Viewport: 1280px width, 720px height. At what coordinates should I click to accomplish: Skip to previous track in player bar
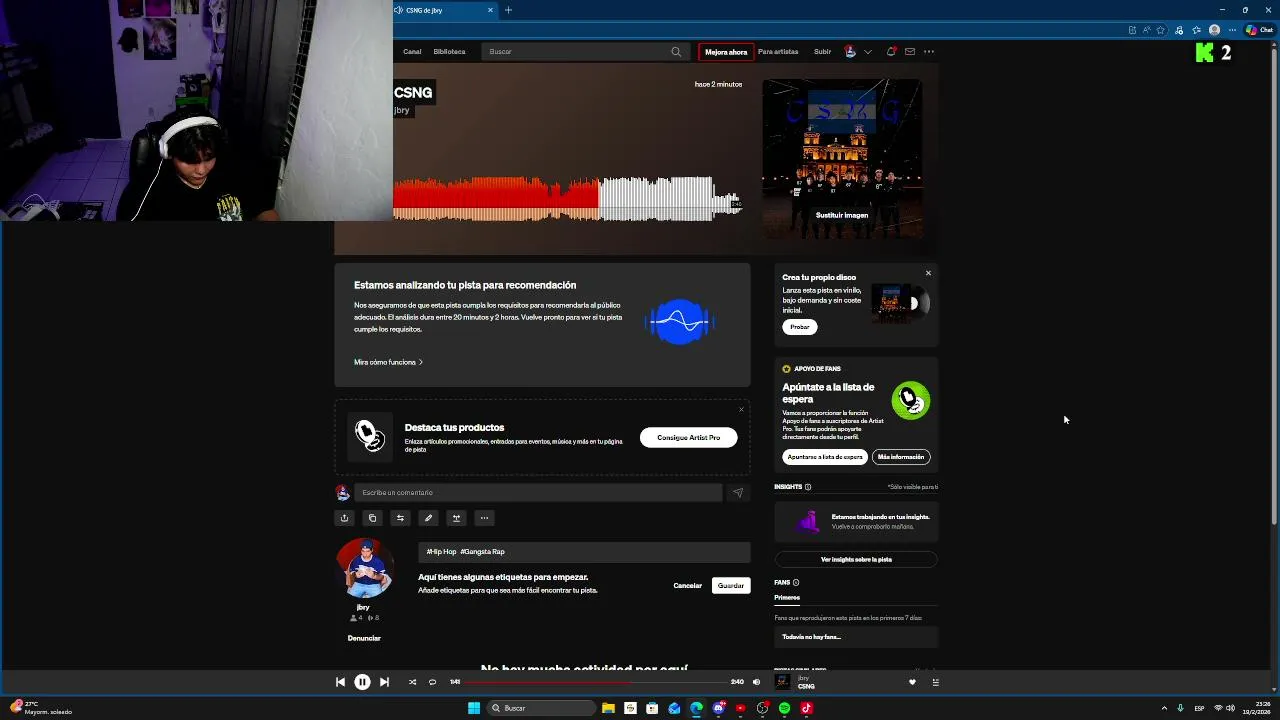point(340,682)
